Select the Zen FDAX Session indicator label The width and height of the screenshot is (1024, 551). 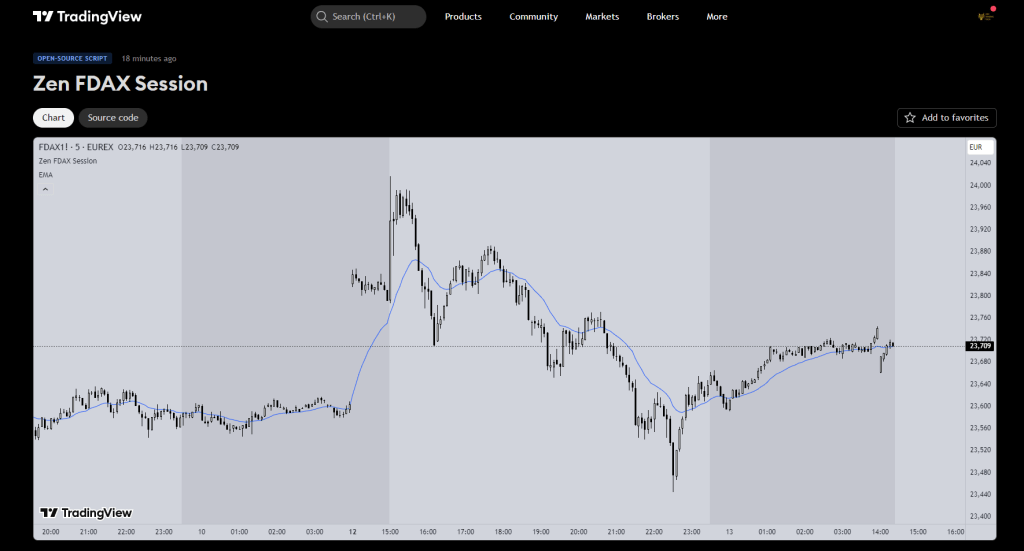pyautogui.click(x=68, y=161)
